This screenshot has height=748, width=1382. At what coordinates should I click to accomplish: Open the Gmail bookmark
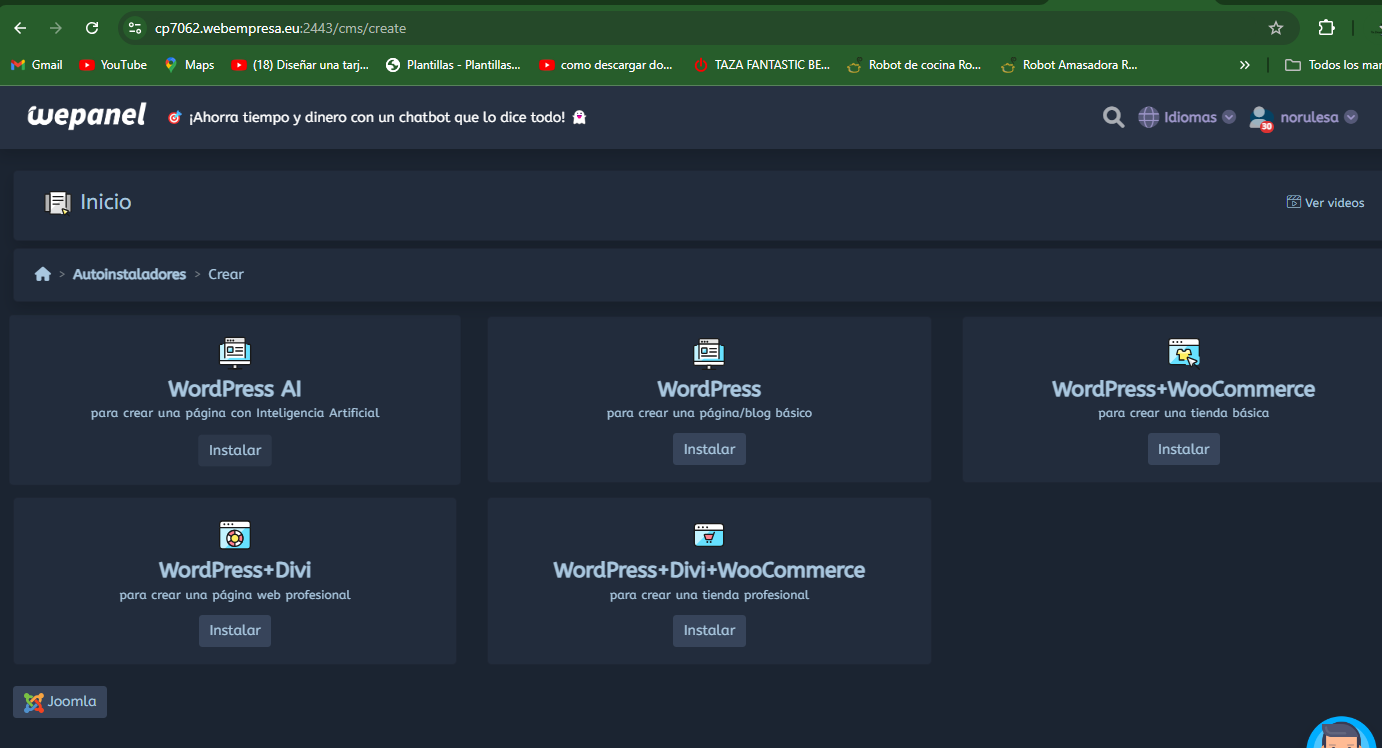(37, 65)
